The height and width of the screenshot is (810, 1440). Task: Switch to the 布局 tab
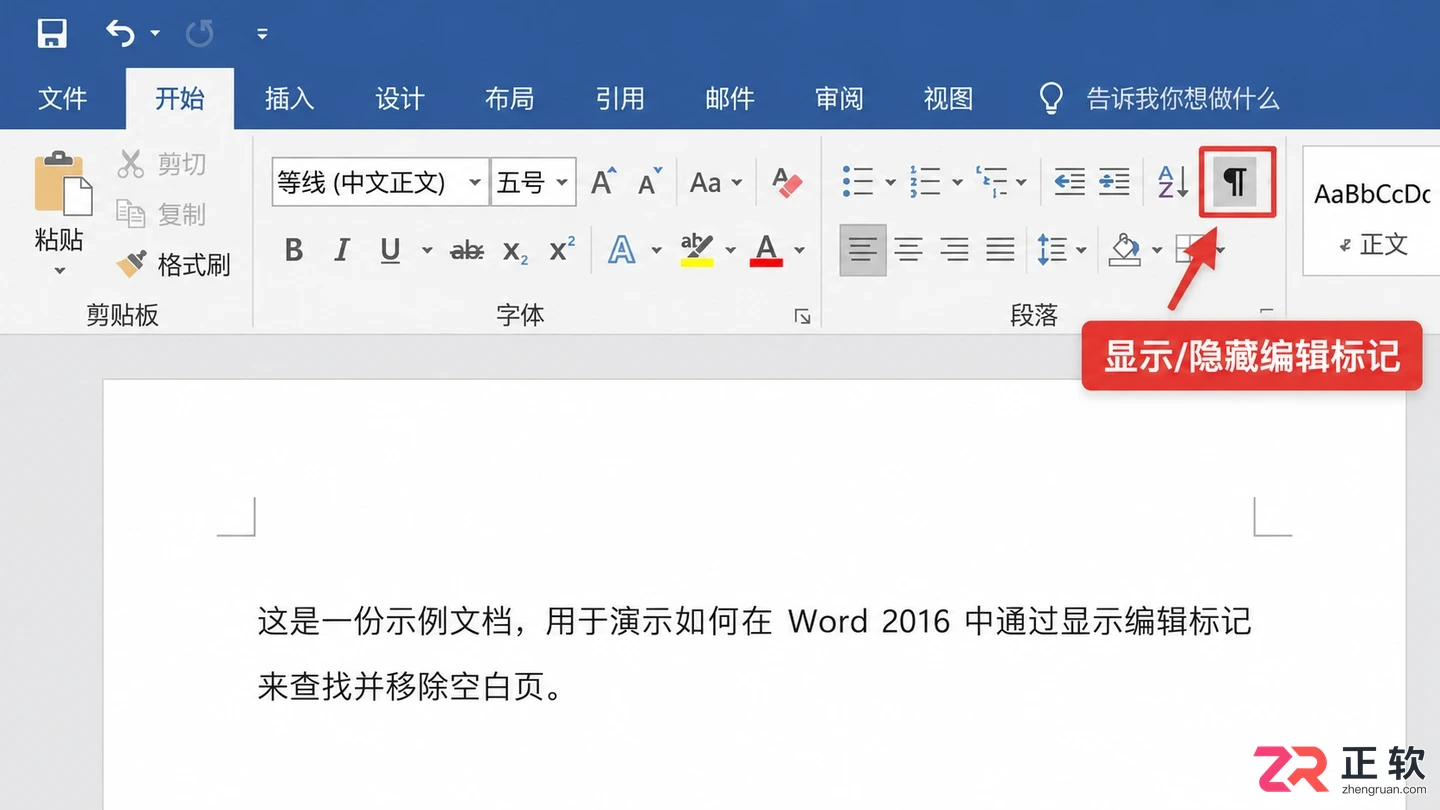(x=509, y=98)
